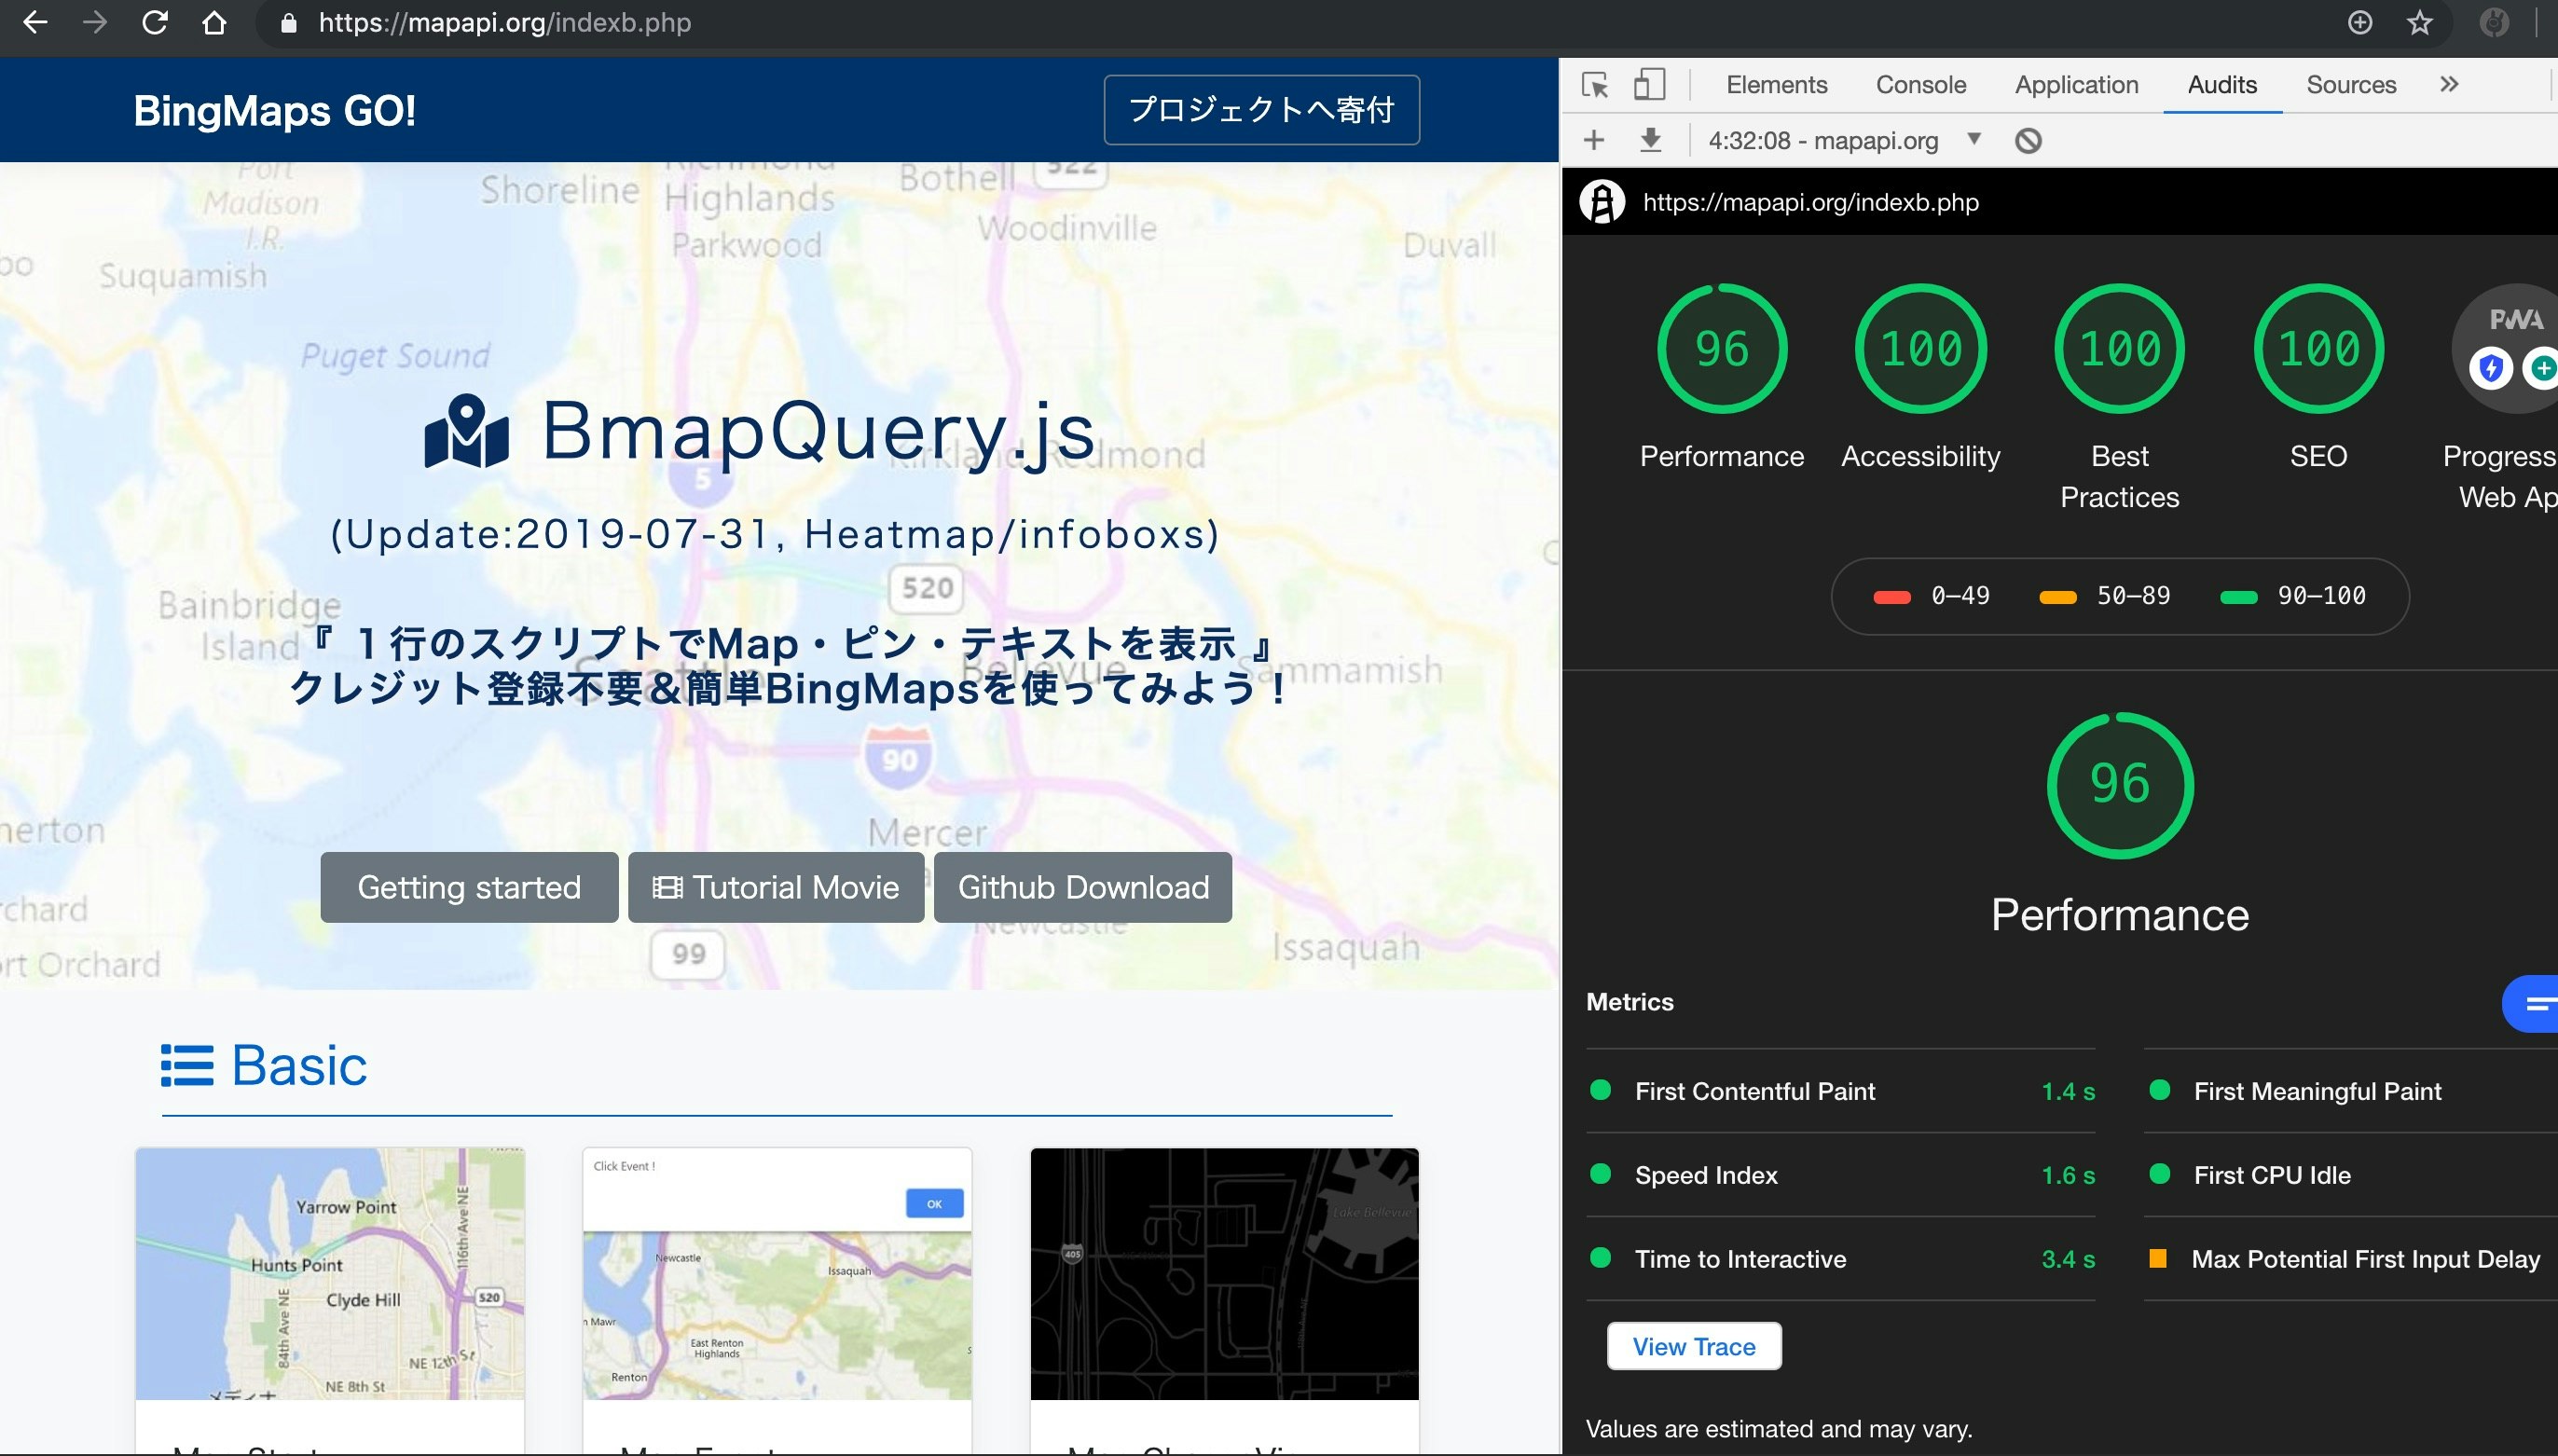Image resolution: width=2558 pixels, height=1456 pixels.
Task: Click the install plus icon in address bar
Action: pyautogui.click(x=2360, y=22)
